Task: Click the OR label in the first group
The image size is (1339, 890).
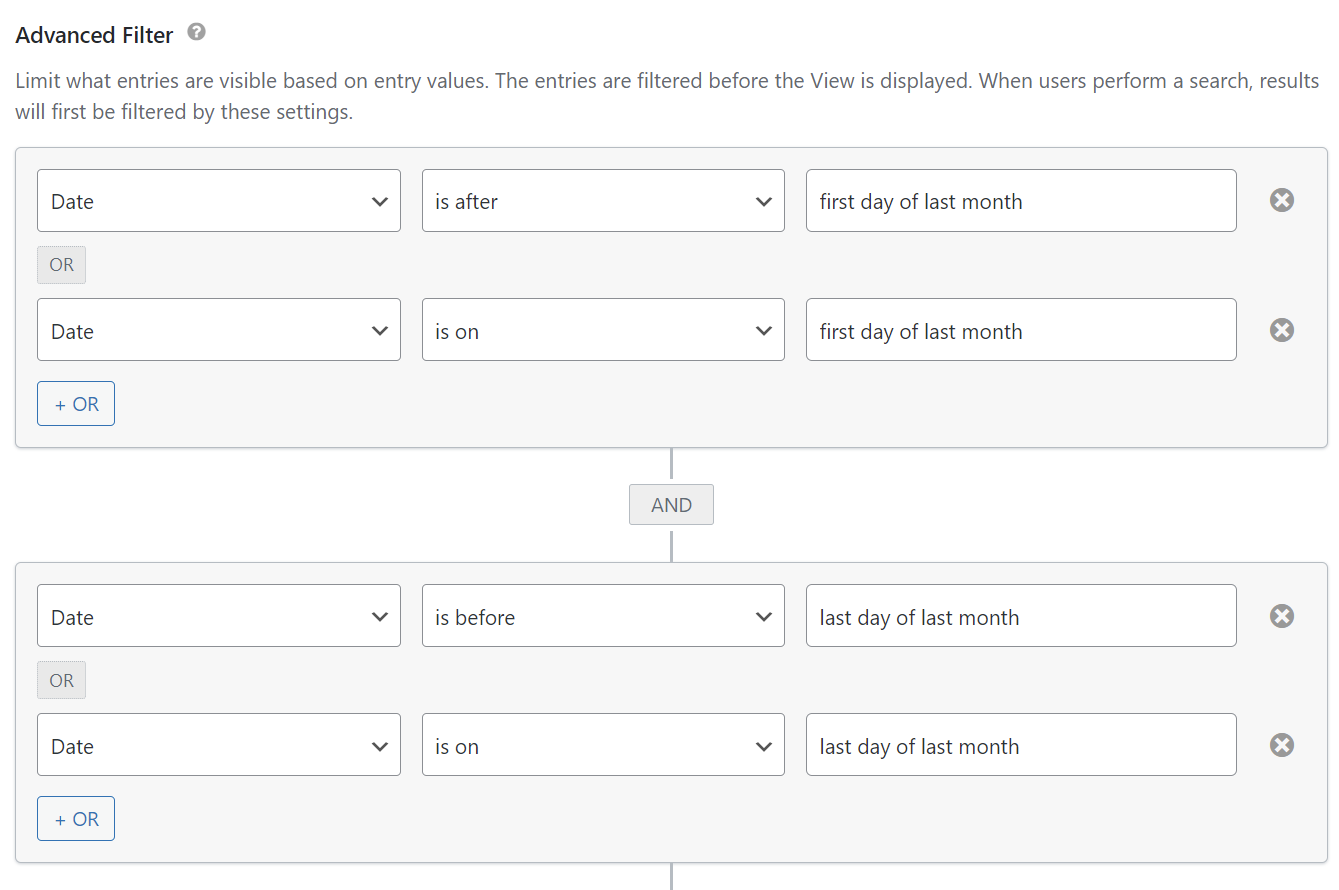Action: point(62,265)
